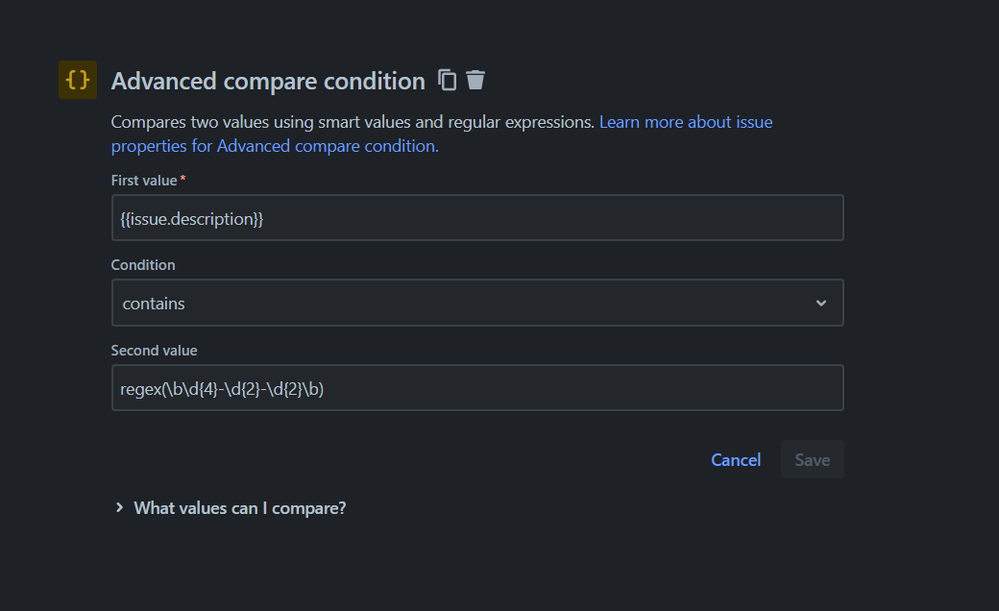Expand the chevron beside What values can I compare
The width and height of the screenshot is (999, 611).
point(119,508)
